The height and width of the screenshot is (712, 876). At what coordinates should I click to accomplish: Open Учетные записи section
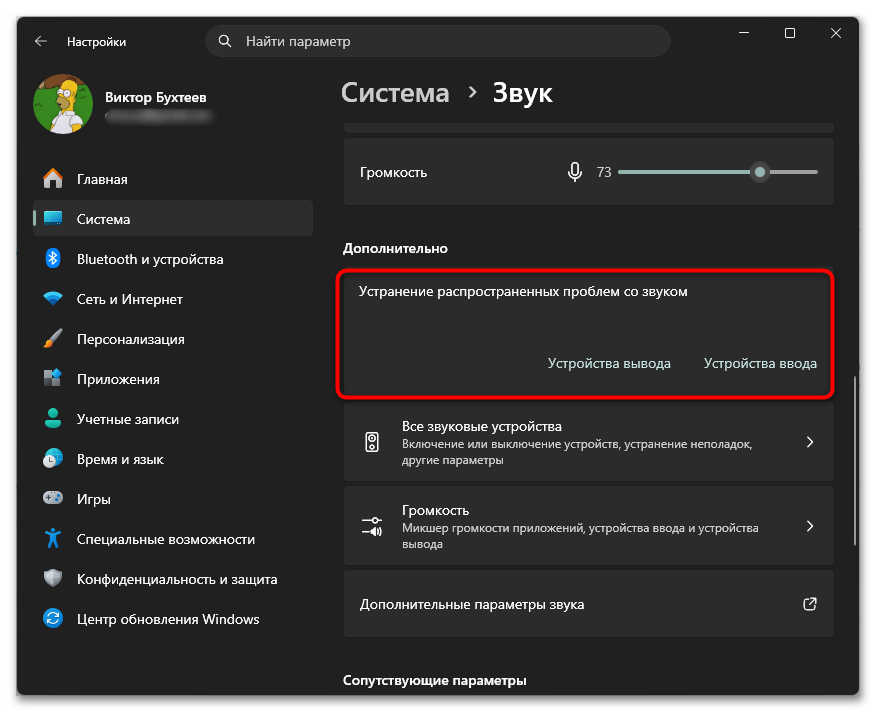tap(173, 419)
